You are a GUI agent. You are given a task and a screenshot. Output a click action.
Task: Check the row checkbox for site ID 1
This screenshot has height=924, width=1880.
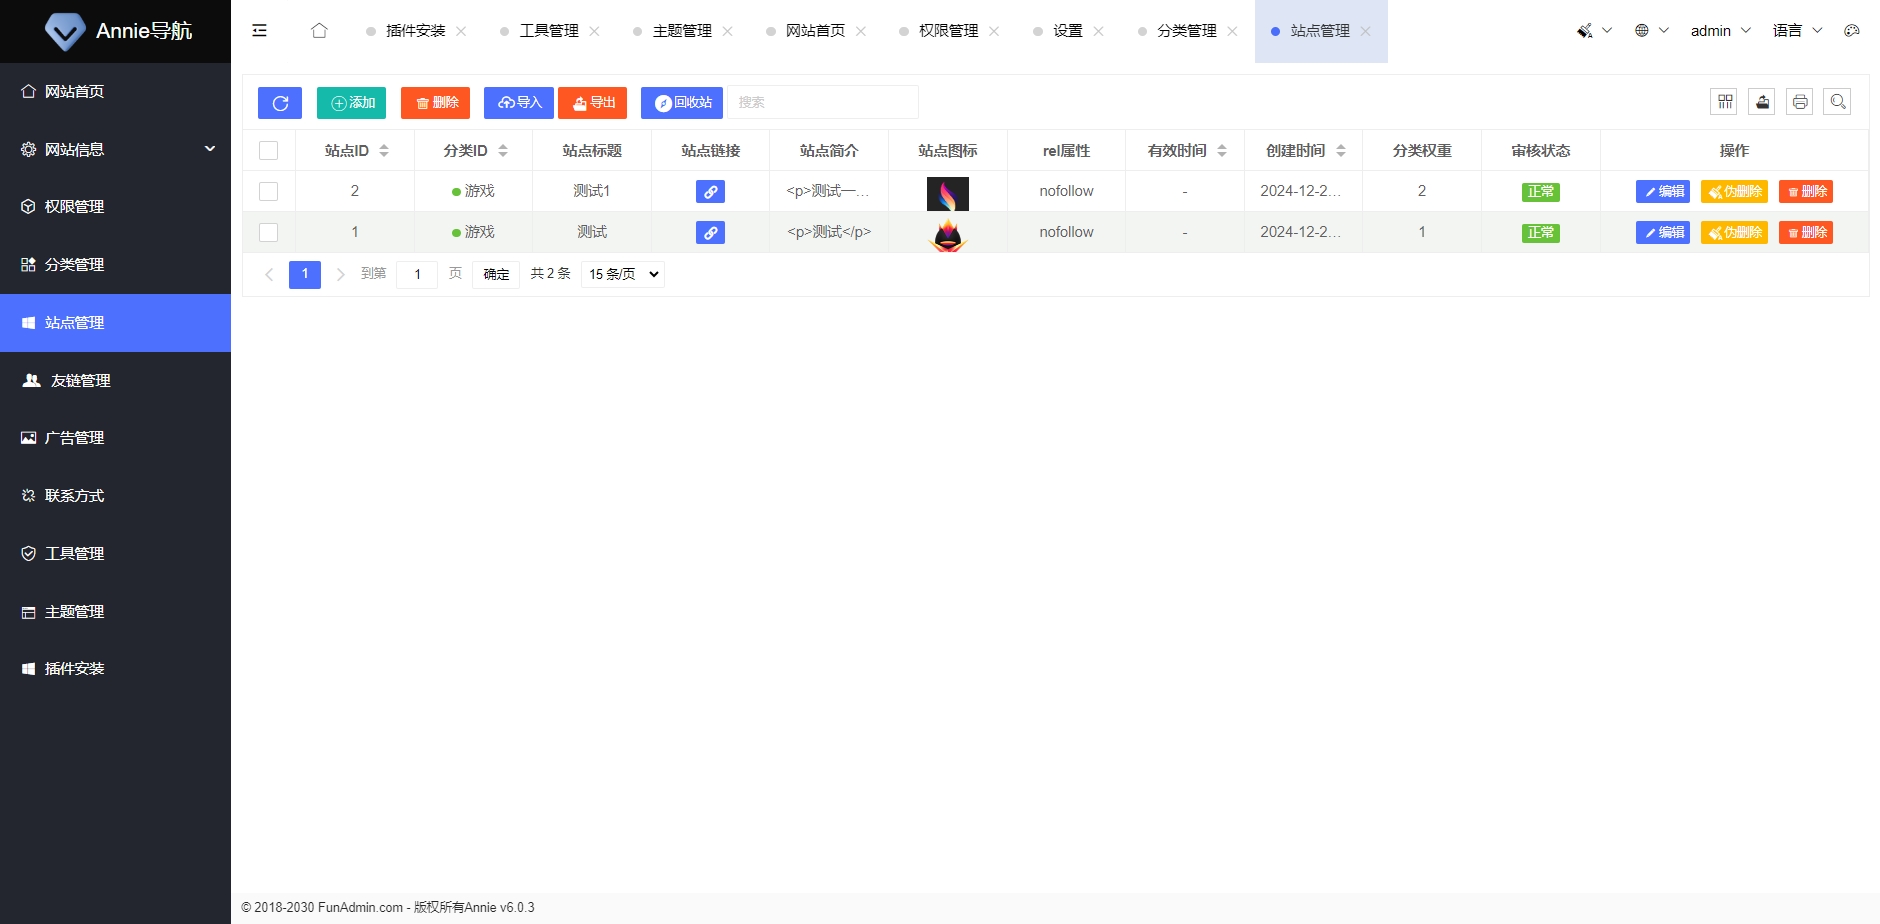pos(268,231)
